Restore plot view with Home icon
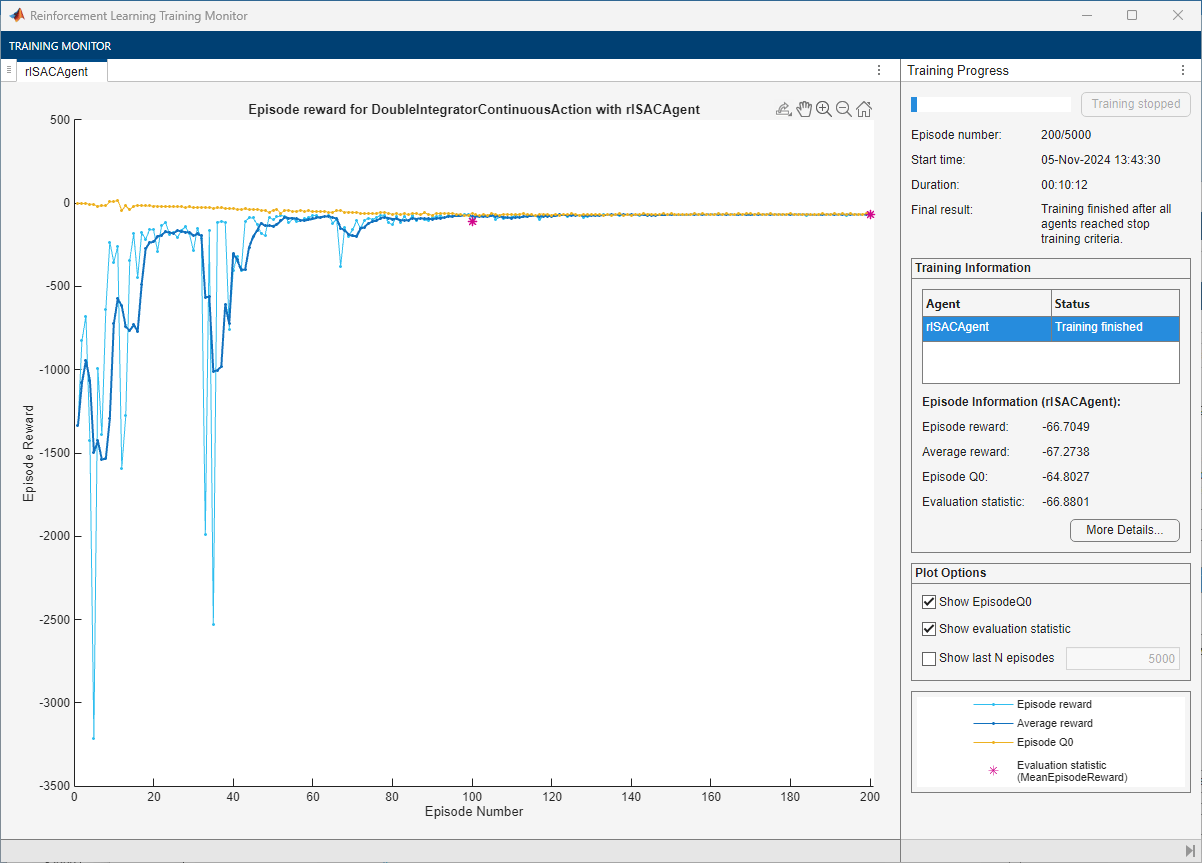The image size is (1202, 863). pyautogui.click(x=864, y=109)
